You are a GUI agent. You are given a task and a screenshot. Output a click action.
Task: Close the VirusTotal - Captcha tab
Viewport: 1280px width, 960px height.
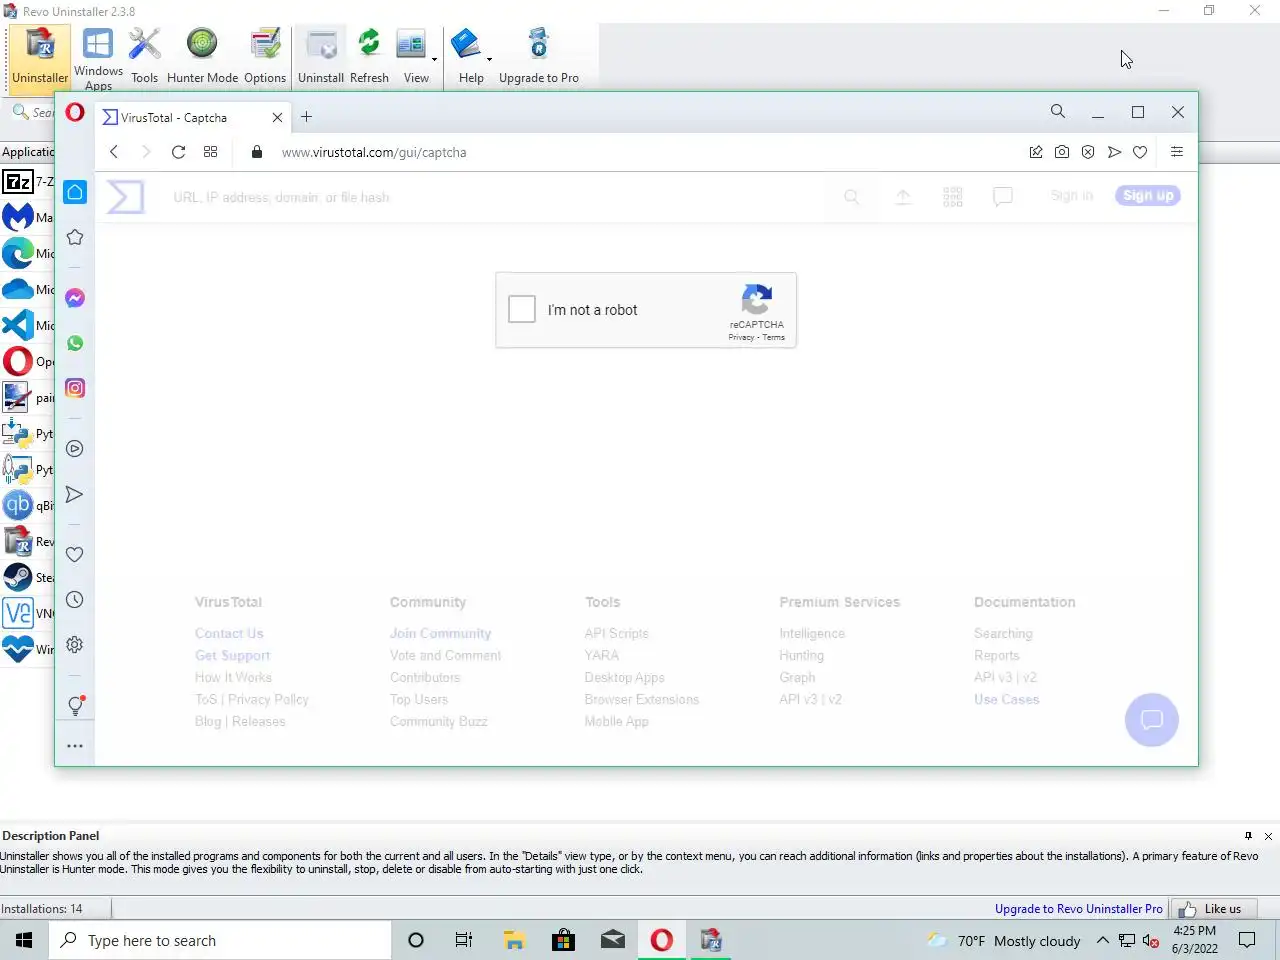[x=277, y=117]
